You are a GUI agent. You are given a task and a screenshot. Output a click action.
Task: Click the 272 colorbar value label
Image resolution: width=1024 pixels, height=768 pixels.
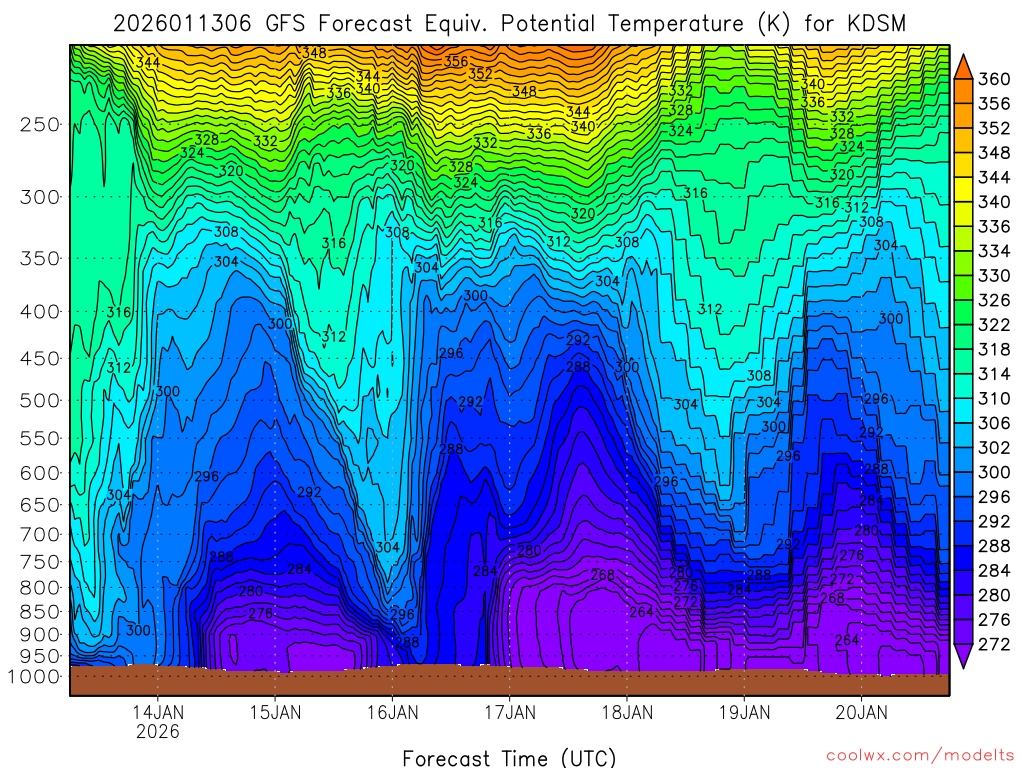(x=994, y=645)
